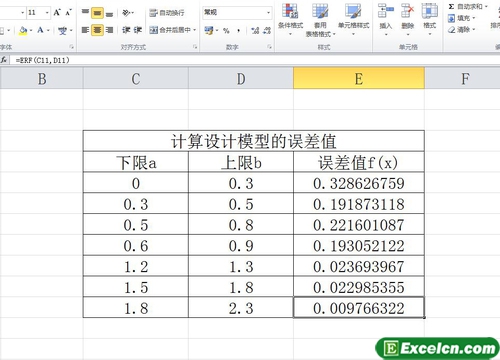Toggle wrap text (自动换行)

(167, 13)
